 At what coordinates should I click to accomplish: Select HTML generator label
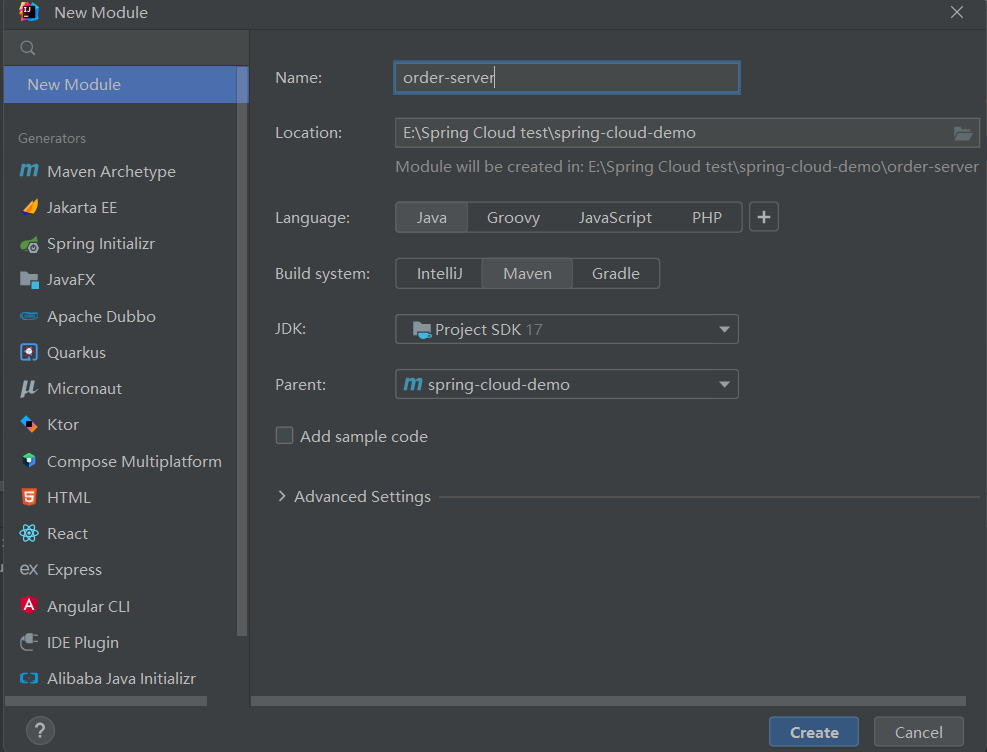(69, 498)
